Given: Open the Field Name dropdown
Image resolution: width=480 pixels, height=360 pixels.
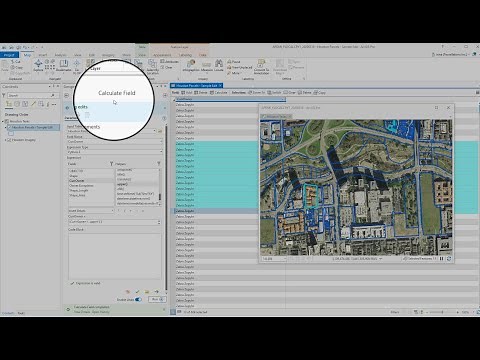Looking at the screenshot, I should pyautogui.click(x=161, y=142).
